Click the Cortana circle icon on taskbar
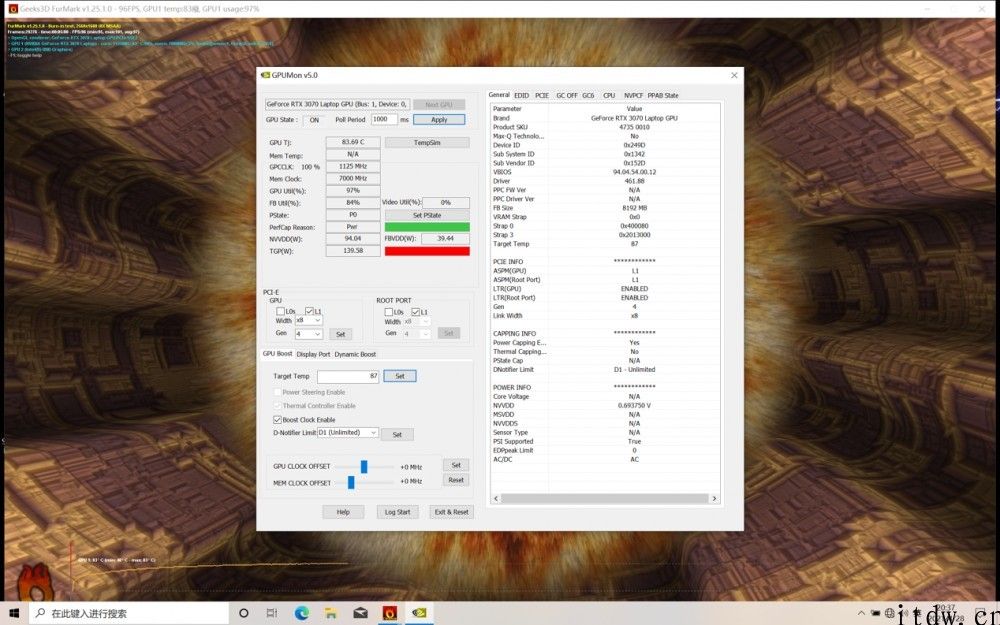 pyautogui.click(x=243, y=613)
